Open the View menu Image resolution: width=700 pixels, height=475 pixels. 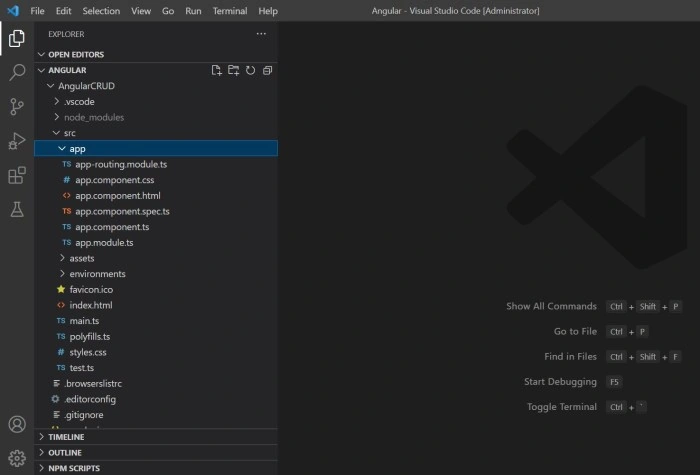(x=141, y=11)
